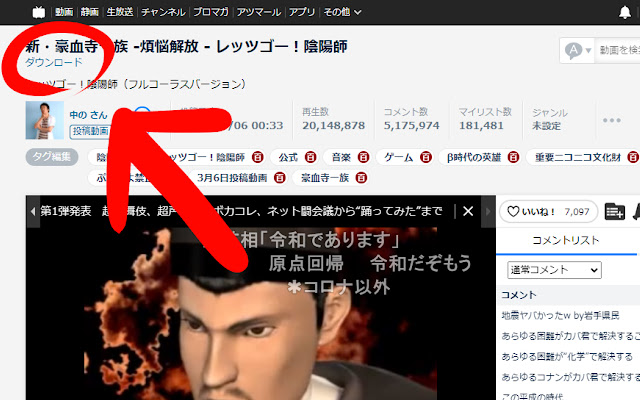Click the dictionary icon beside ゲーム tag
This screenshot has width=640, height=400.
click(424, 157)
